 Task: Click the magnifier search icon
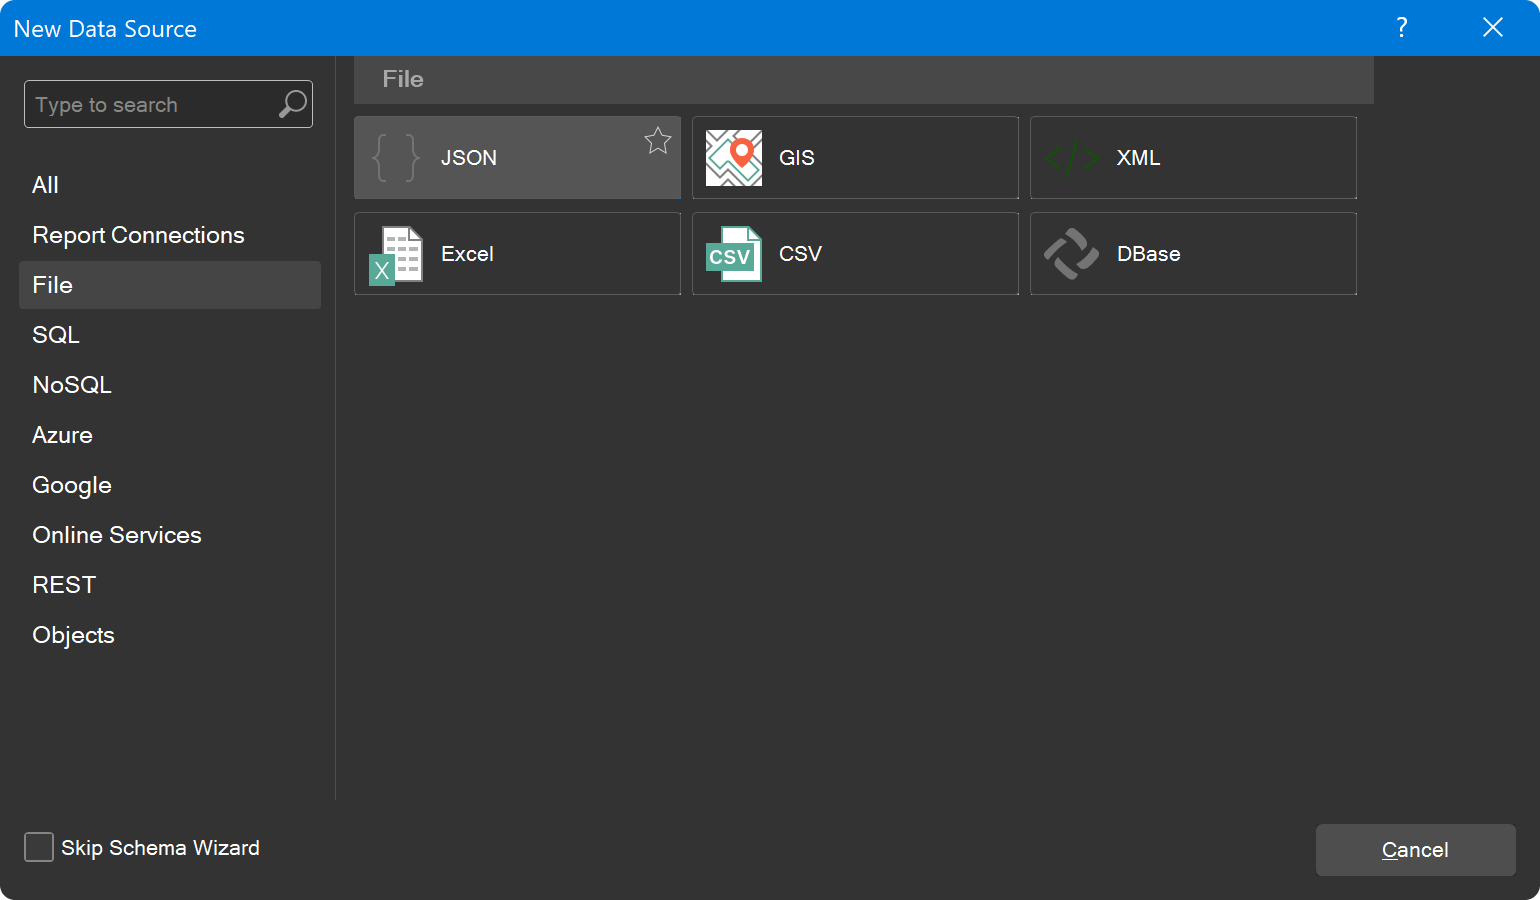[293, 104]
